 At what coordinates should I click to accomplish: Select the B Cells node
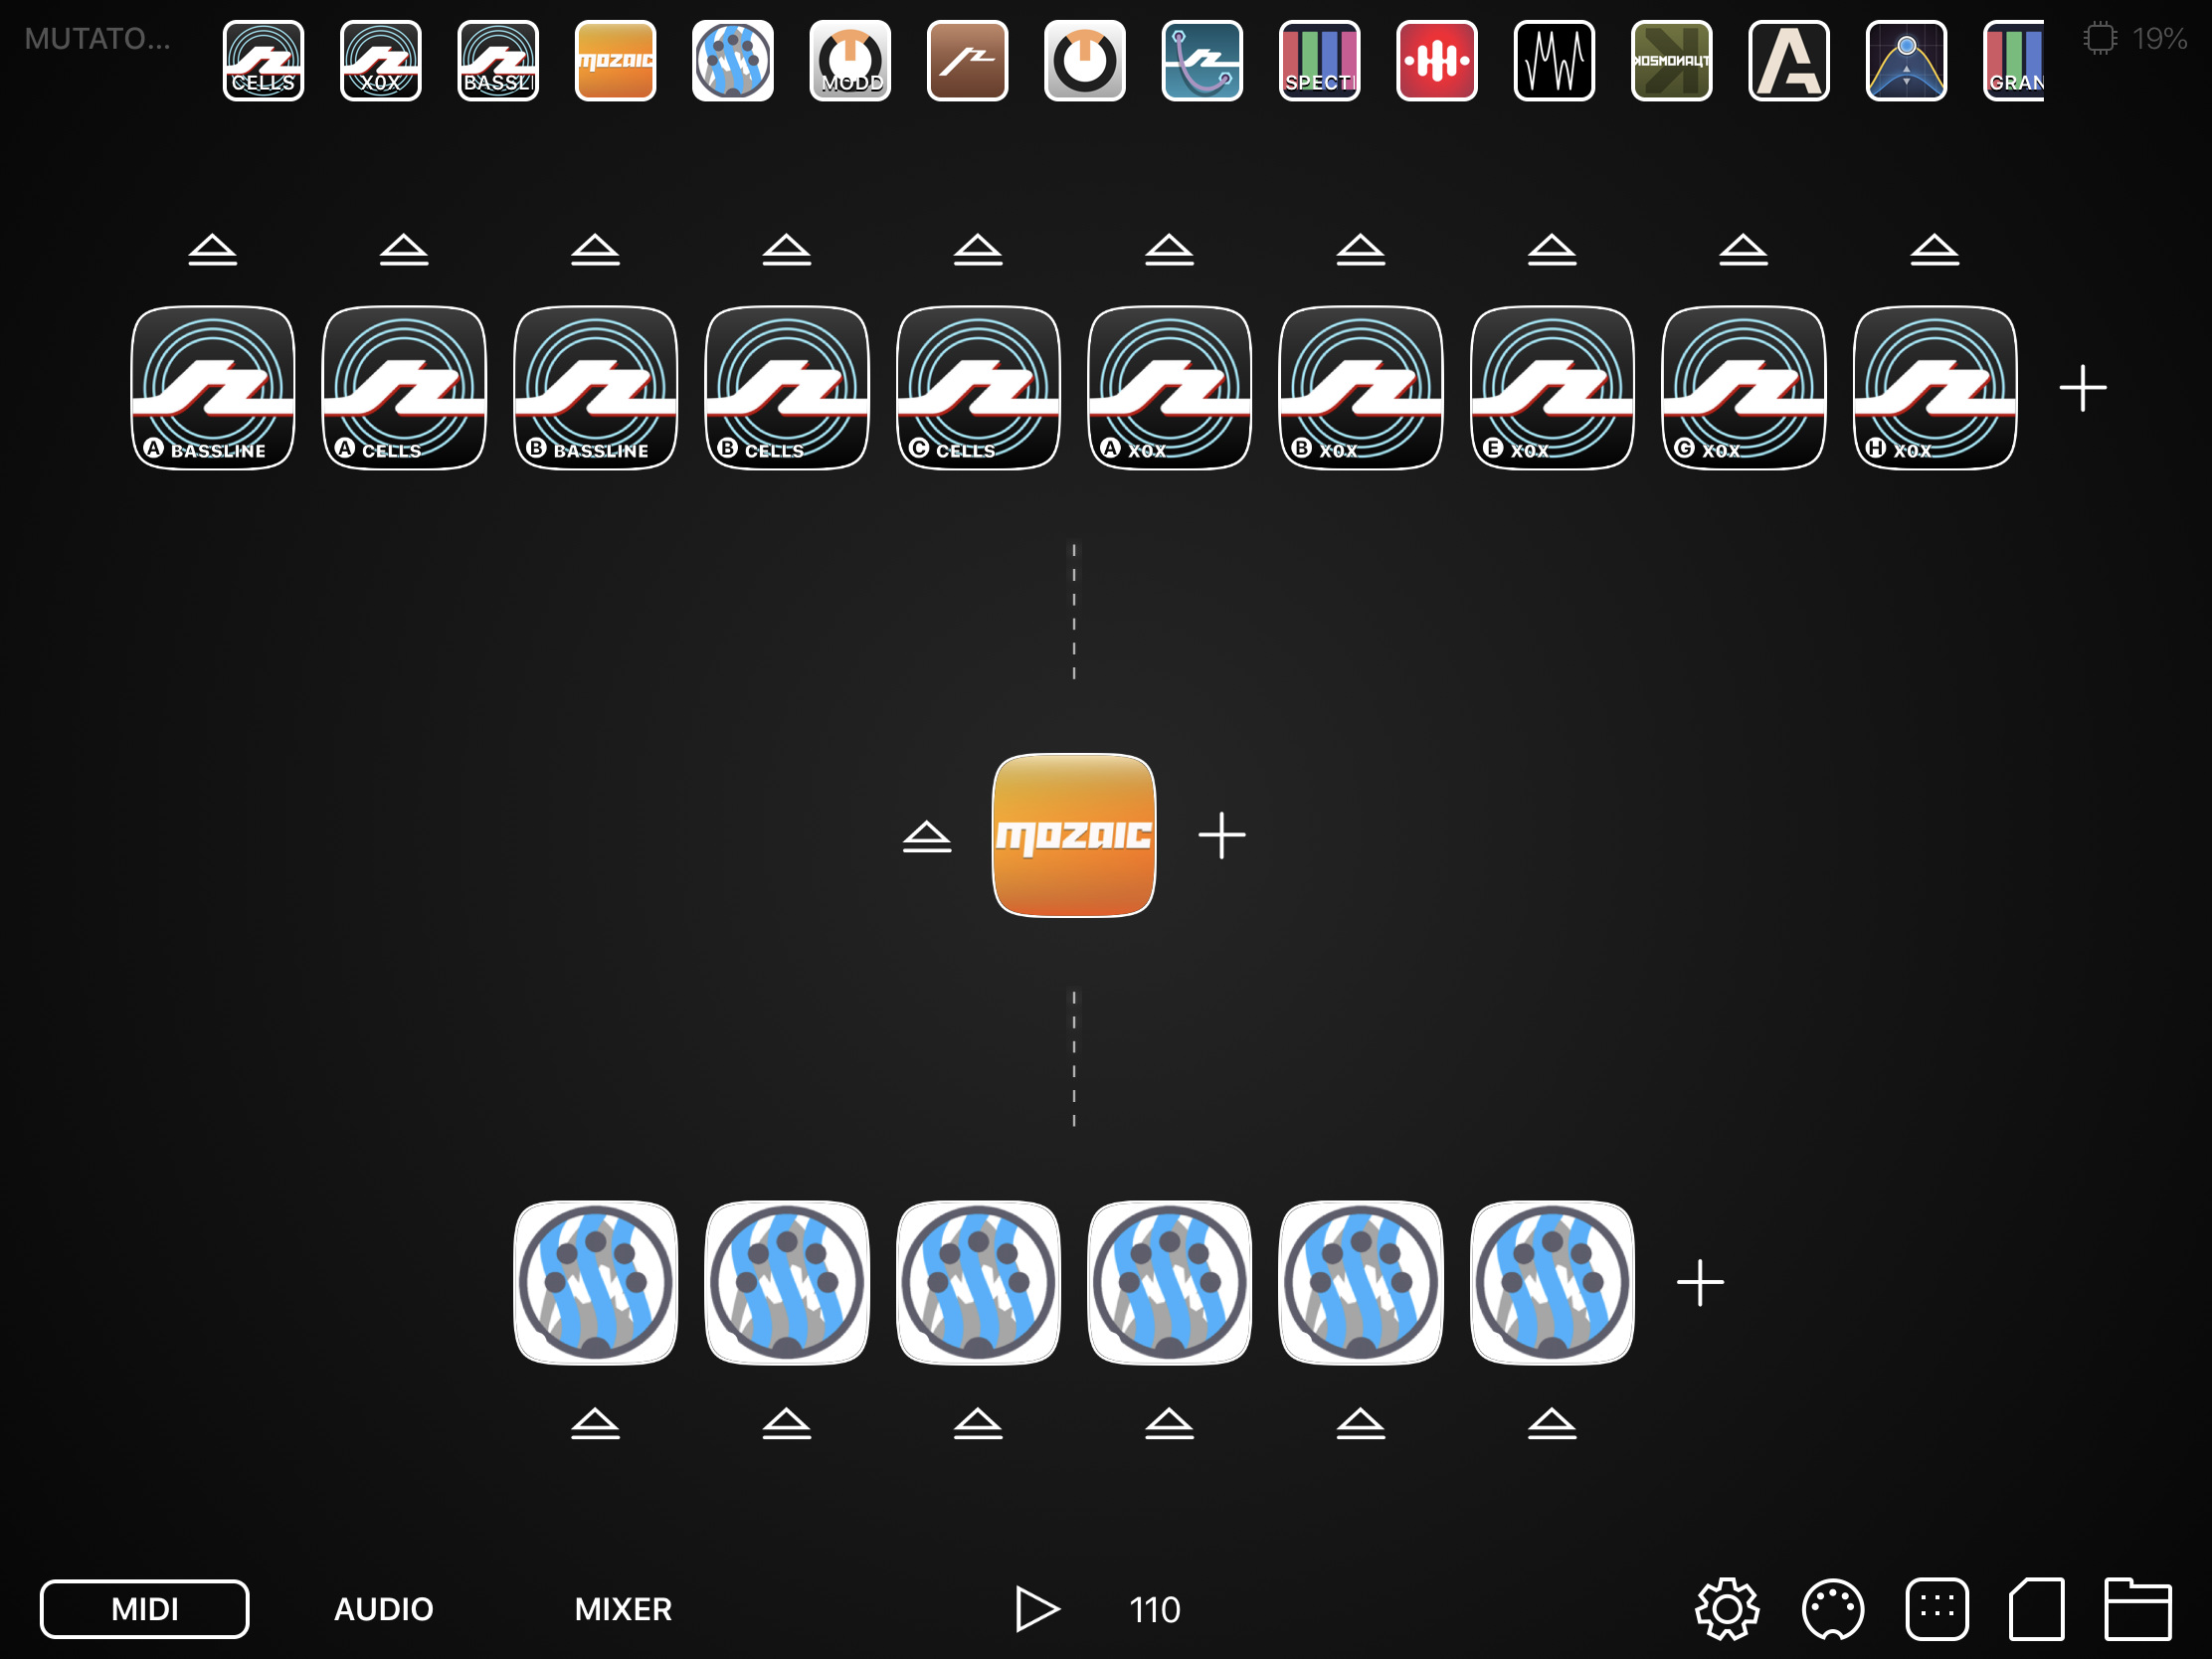(787, 388)
